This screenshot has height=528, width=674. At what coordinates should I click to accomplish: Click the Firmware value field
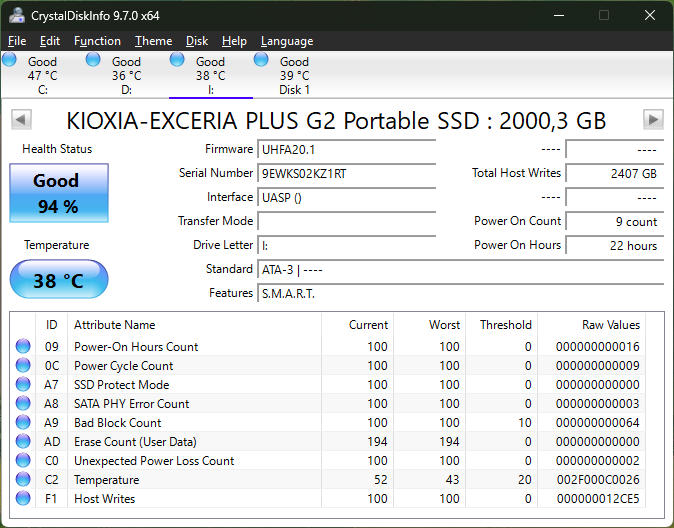coord(346,149)
